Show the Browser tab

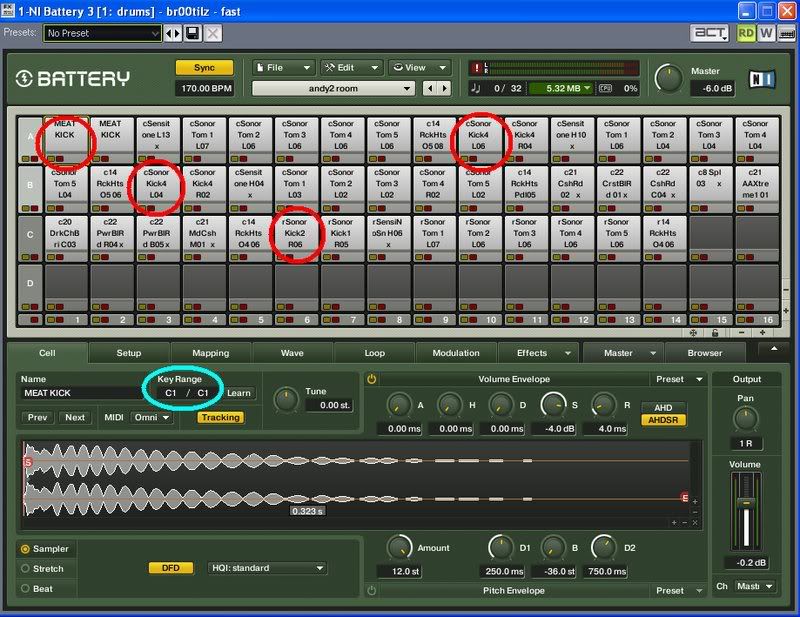[705, 353]
